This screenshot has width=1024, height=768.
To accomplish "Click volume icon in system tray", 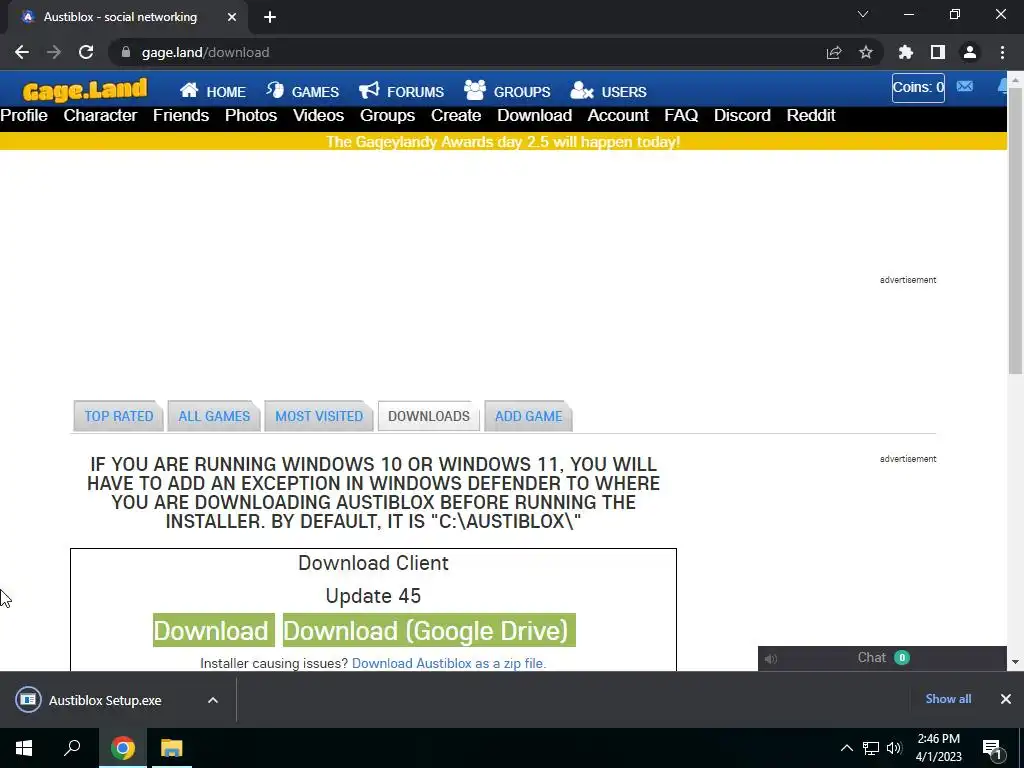I will 894,748.
